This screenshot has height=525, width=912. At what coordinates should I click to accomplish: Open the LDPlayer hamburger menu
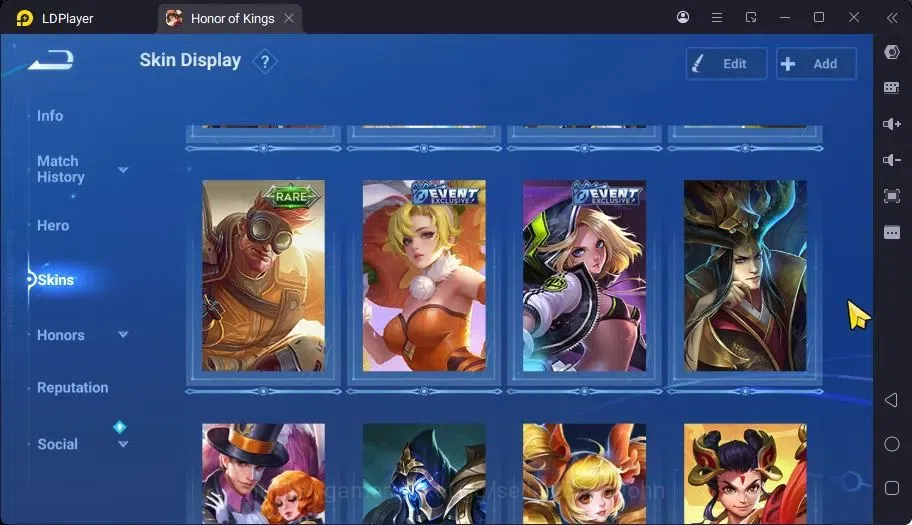click(717, 17)
